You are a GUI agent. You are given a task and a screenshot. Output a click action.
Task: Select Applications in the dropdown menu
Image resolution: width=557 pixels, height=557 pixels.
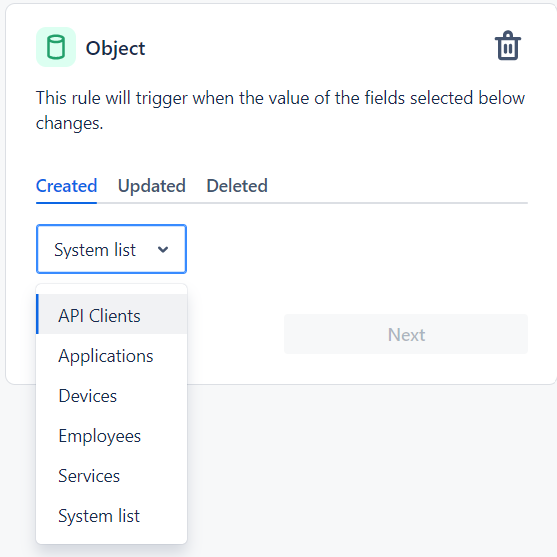click(x=111, y=356)
